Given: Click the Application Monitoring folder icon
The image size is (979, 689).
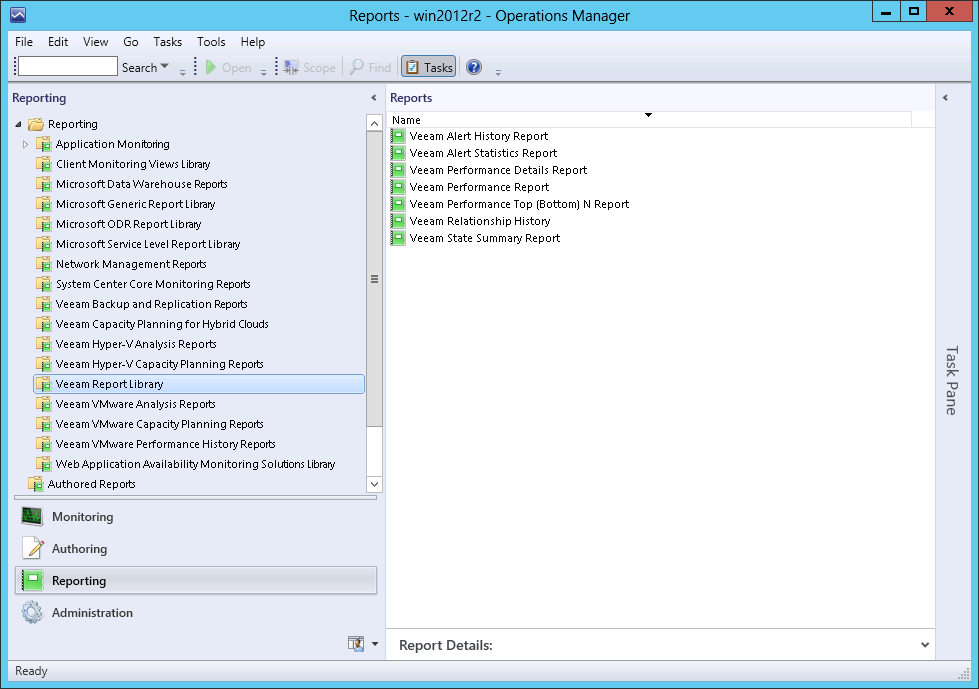Looking at the screenshot, I should point(44,144).
